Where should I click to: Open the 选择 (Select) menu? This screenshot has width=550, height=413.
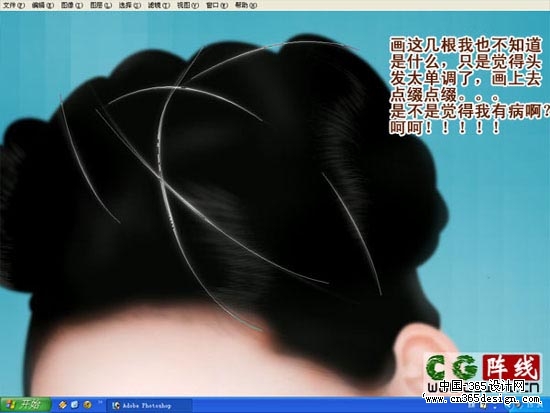coord(130,5)
